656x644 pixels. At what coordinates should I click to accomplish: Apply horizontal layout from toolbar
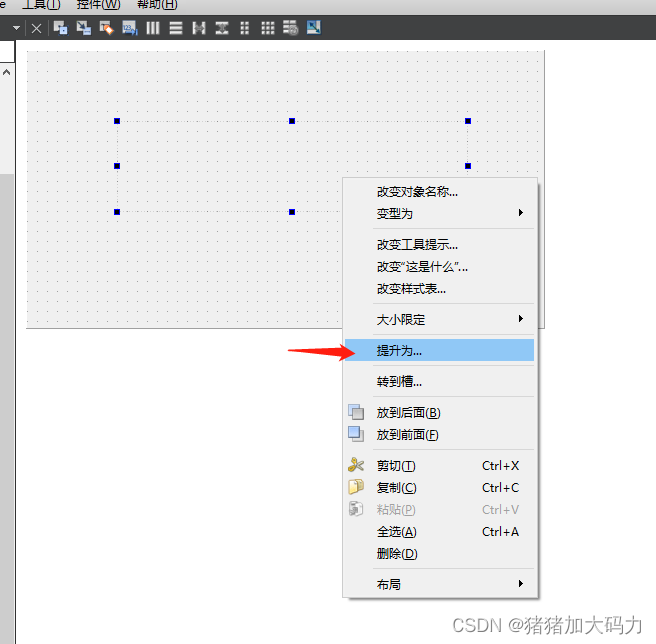click(153, 28)
